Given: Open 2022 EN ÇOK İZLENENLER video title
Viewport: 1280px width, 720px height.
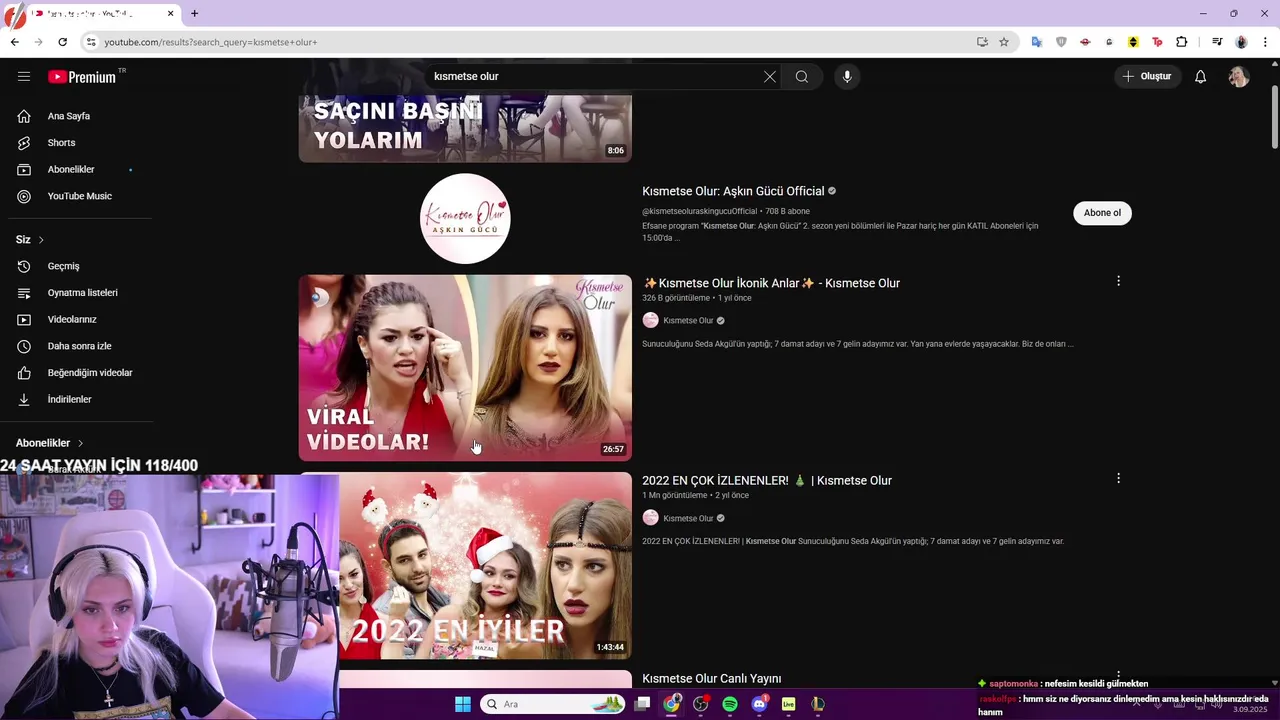Looking at the screenshot, I should (767, 481).
